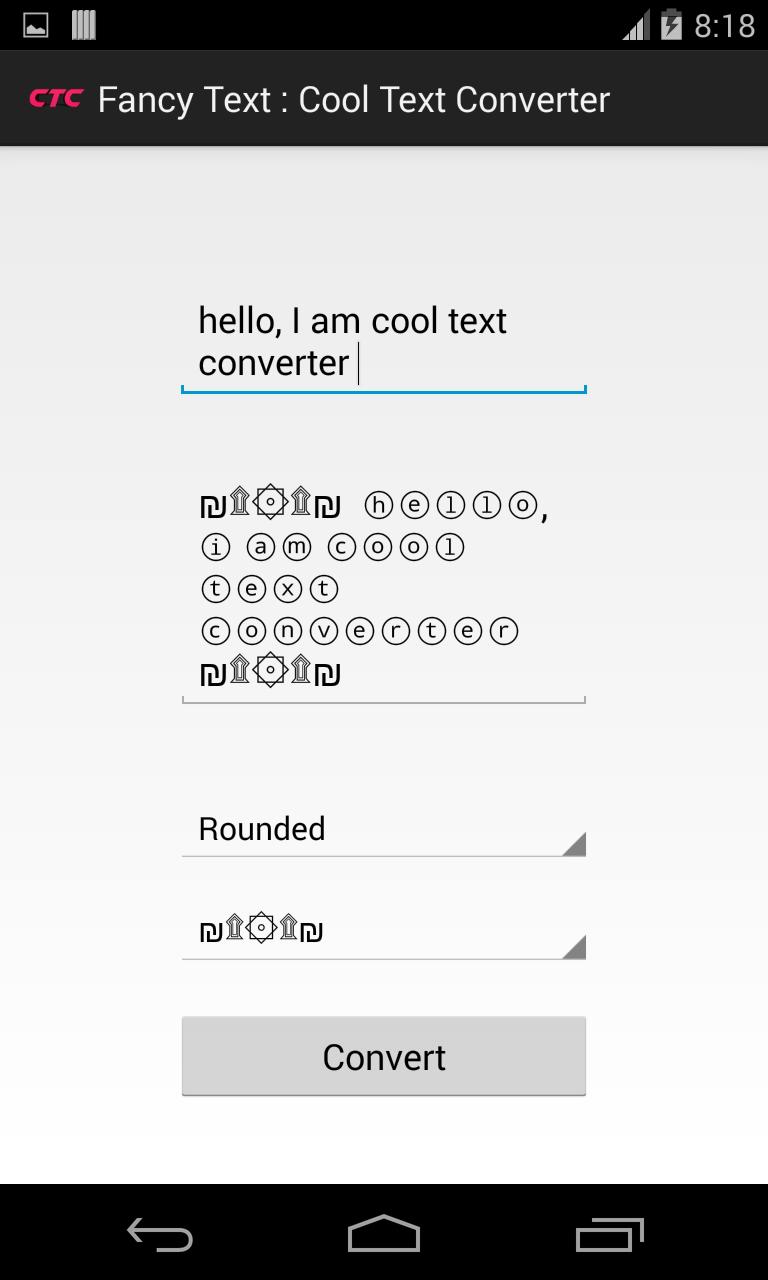768x1280 pixels.
Task: Click the Fancy Text app title
Action: click(x=352, y=99)
